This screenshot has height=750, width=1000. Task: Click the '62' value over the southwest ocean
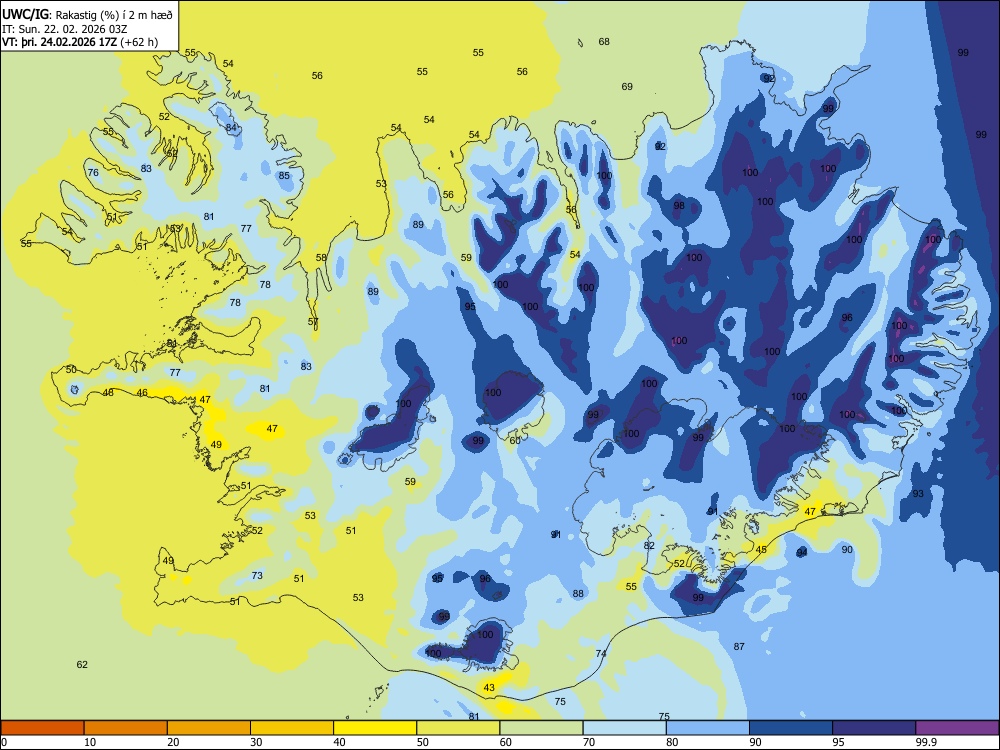(82, 665)
